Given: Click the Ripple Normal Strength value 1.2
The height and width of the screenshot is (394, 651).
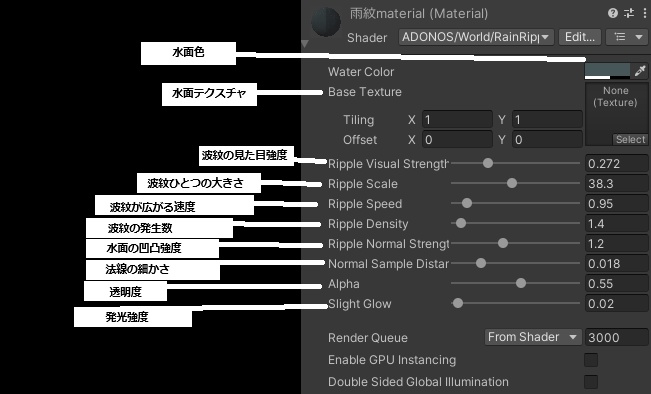Looking at the screenshot, I should click(617, 243).
